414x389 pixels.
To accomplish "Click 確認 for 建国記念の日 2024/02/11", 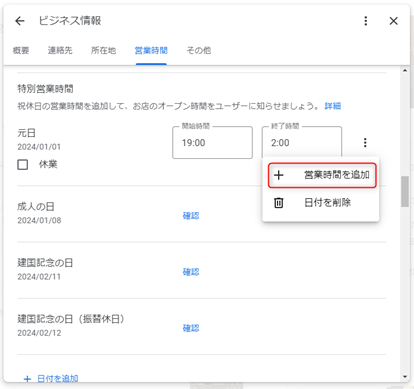I will pyautogui.click(x=191, y=272).
